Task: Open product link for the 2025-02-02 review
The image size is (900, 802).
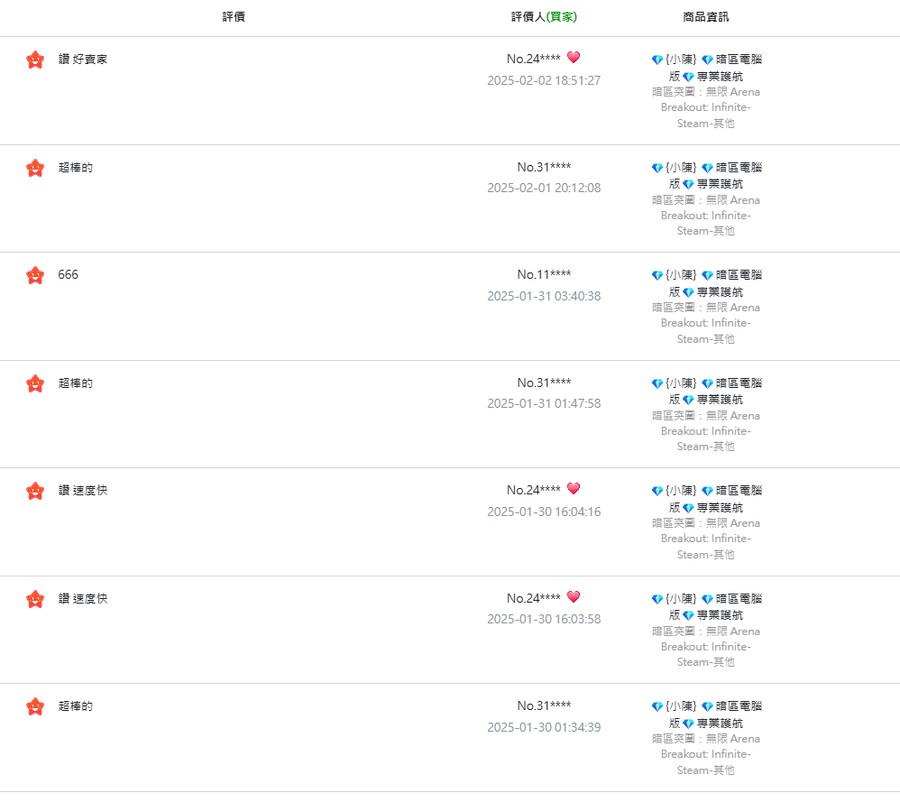Action: pyautogui.click(x=707, y=68)
